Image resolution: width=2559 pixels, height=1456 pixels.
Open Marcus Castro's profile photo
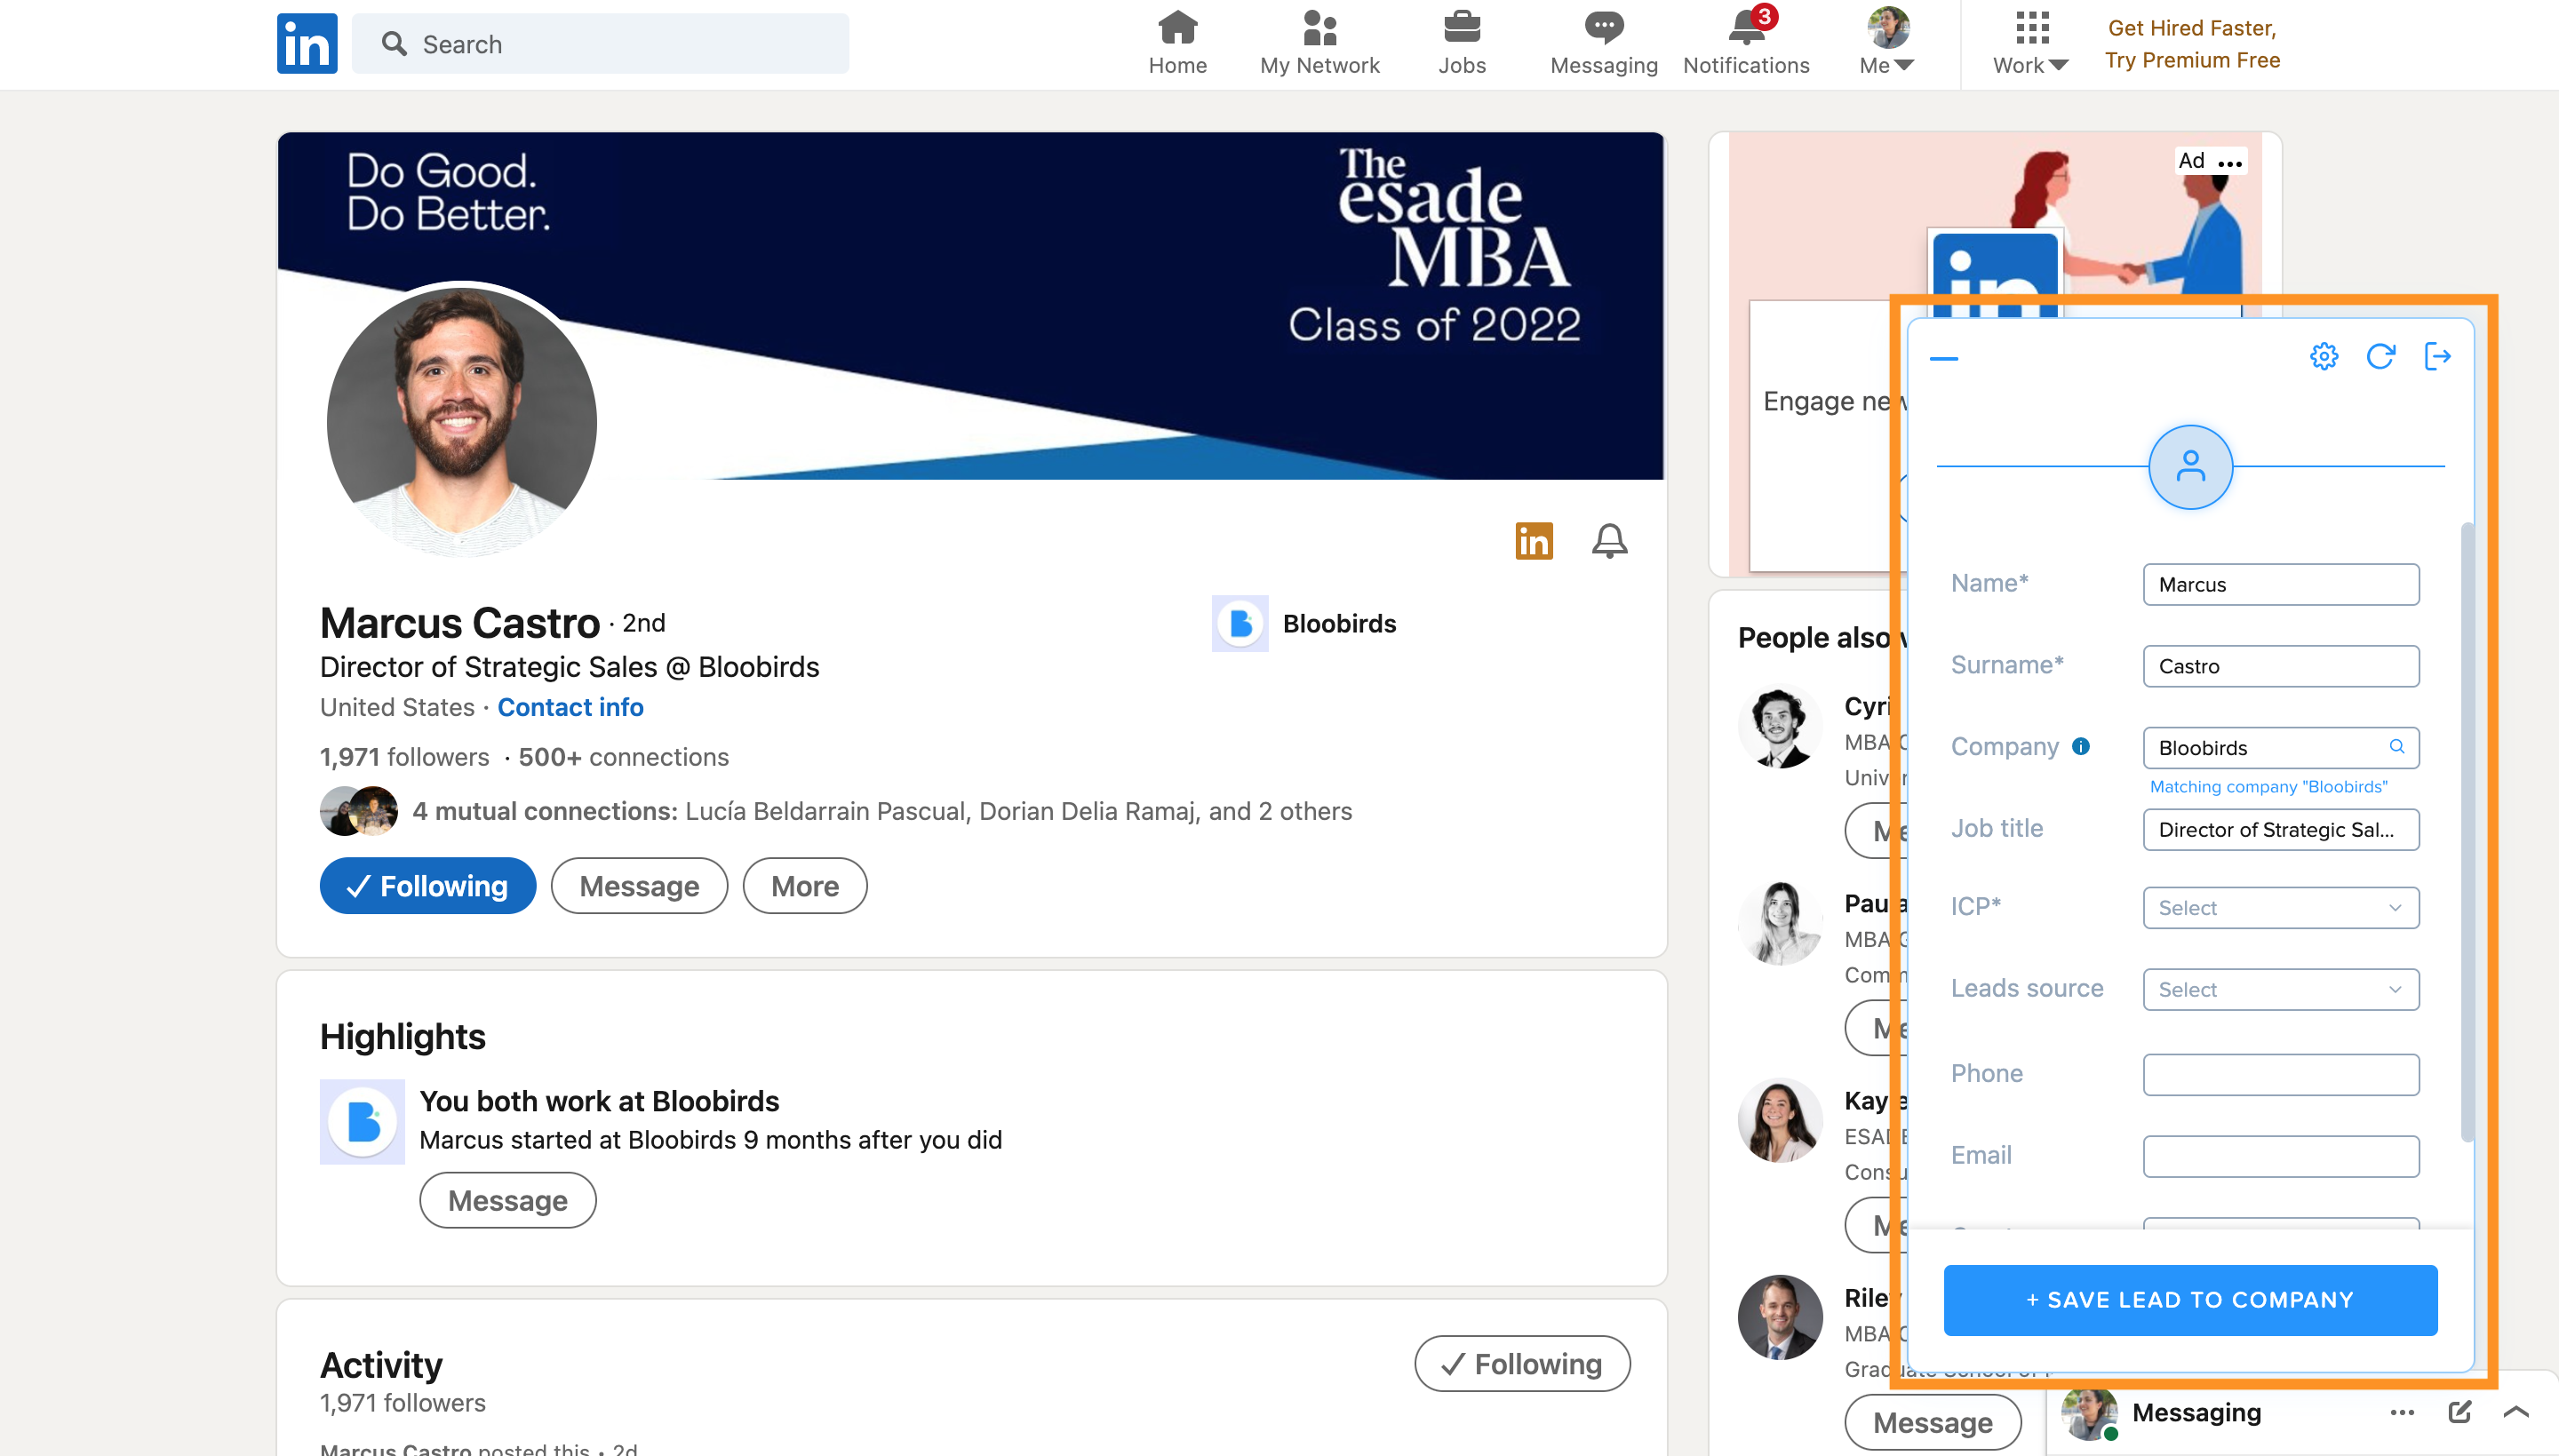pos(461,422)
